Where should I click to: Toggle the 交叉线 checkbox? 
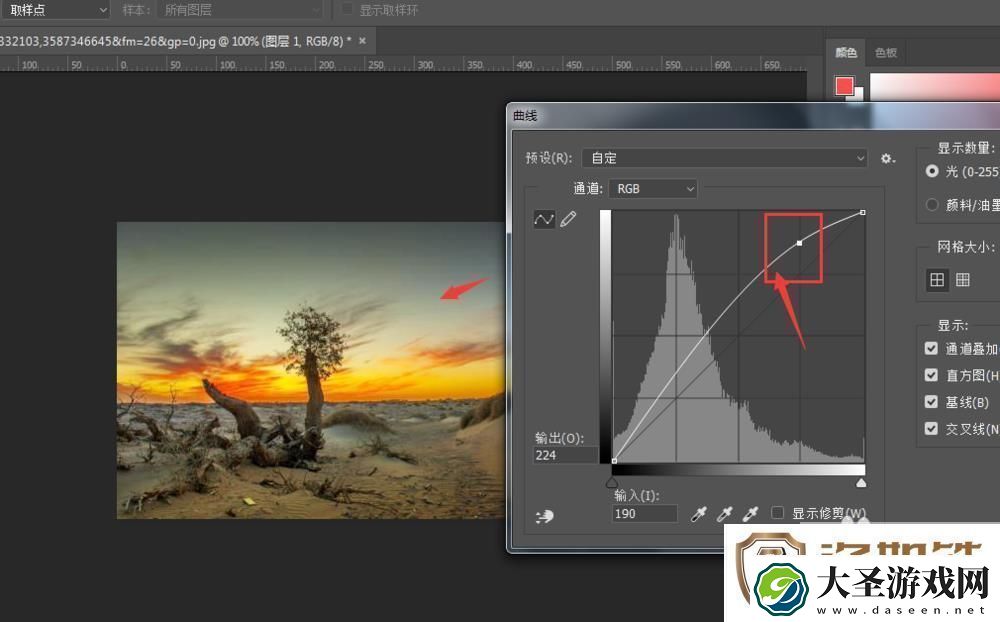coord(931,429)
